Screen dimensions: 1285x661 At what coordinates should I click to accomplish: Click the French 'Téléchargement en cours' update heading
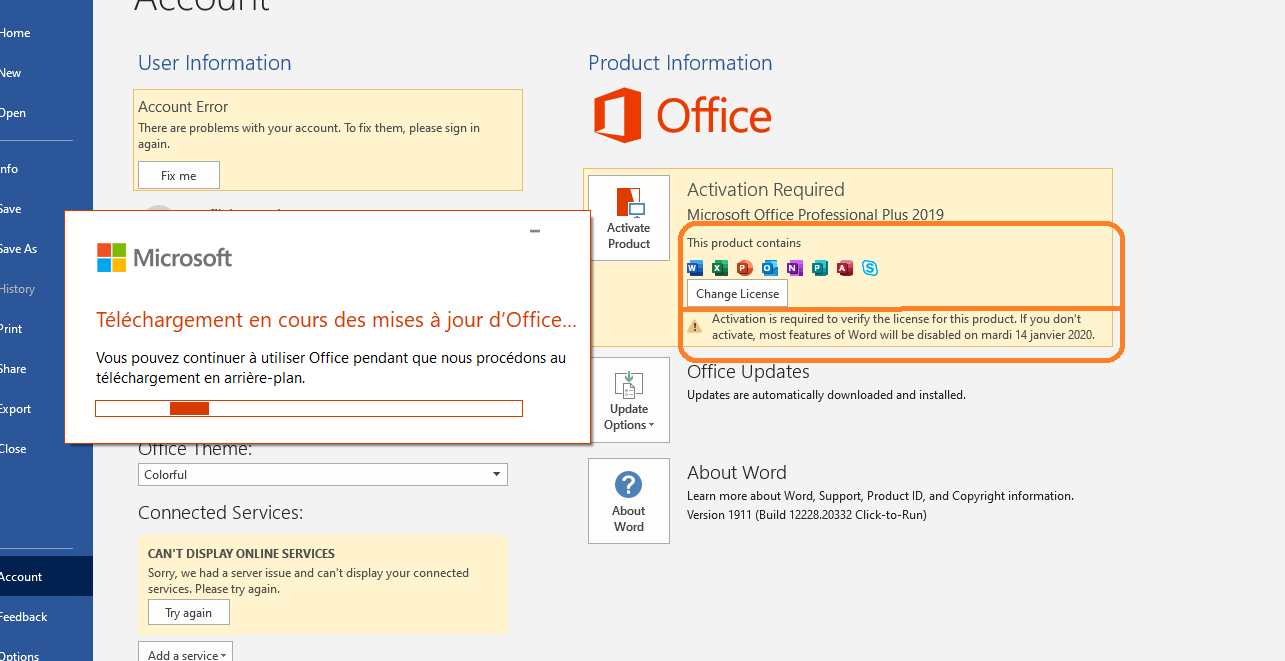point(336,320)
